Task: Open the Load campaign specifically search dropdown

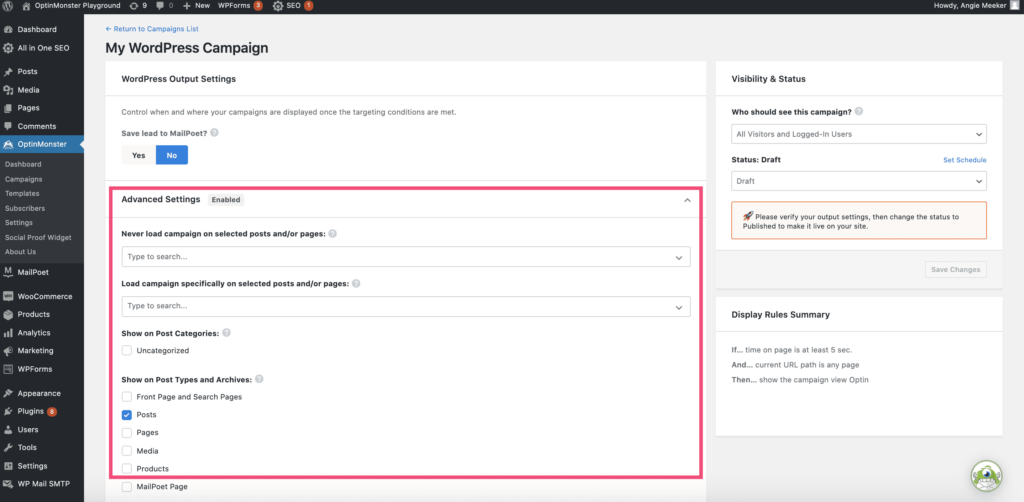Action: (x=406, y=306)
